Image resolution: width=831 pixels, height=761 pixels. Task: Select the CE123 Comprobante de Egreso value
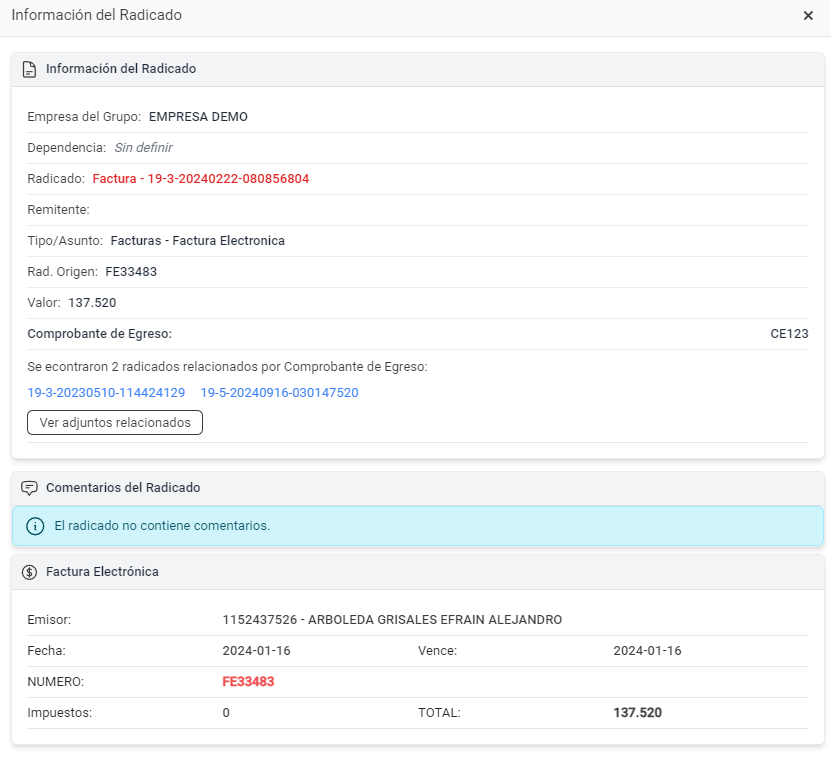click(x=788, y=334)
